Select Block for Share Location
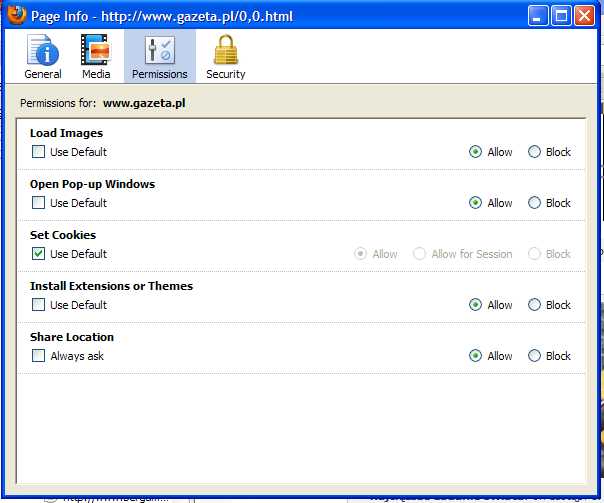This screenshot has height=503, width=604. pos(534,355)
